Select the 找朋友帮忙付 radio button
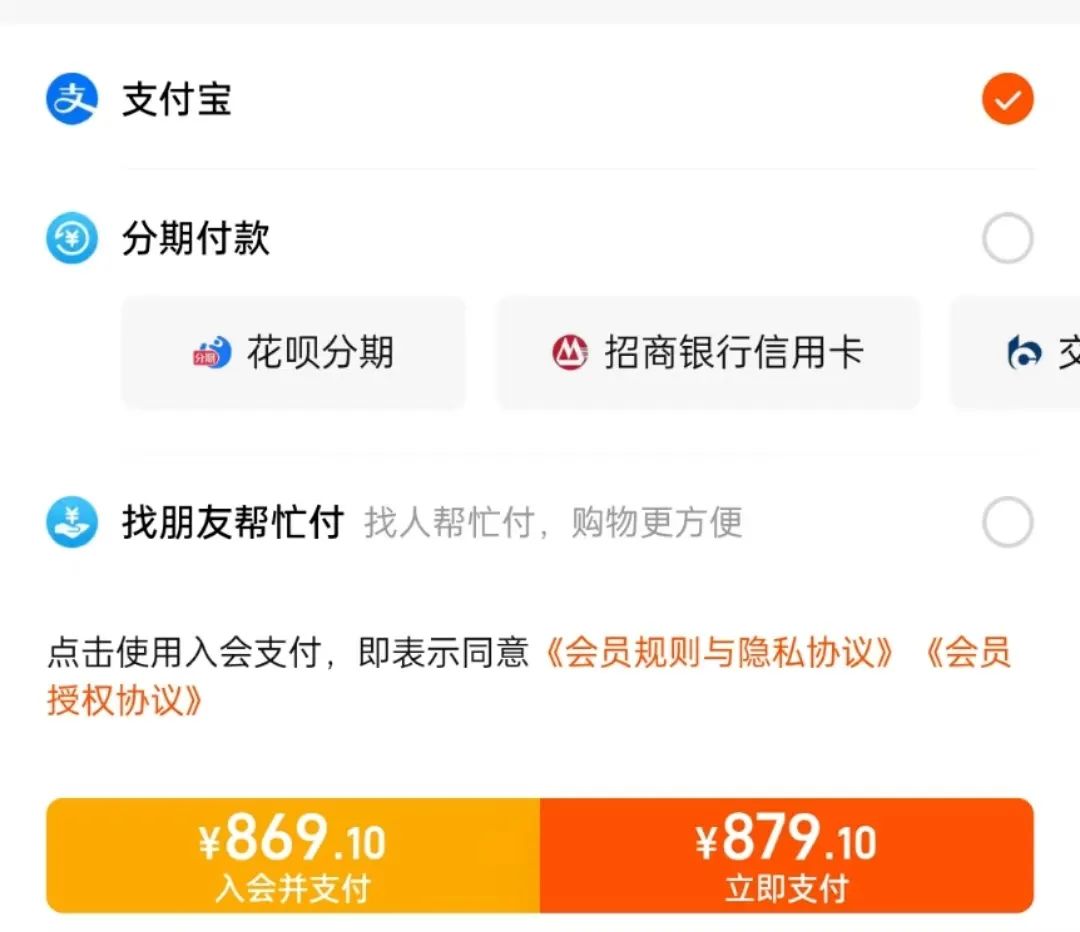The image size is (1080, 932). point(1007,522)
